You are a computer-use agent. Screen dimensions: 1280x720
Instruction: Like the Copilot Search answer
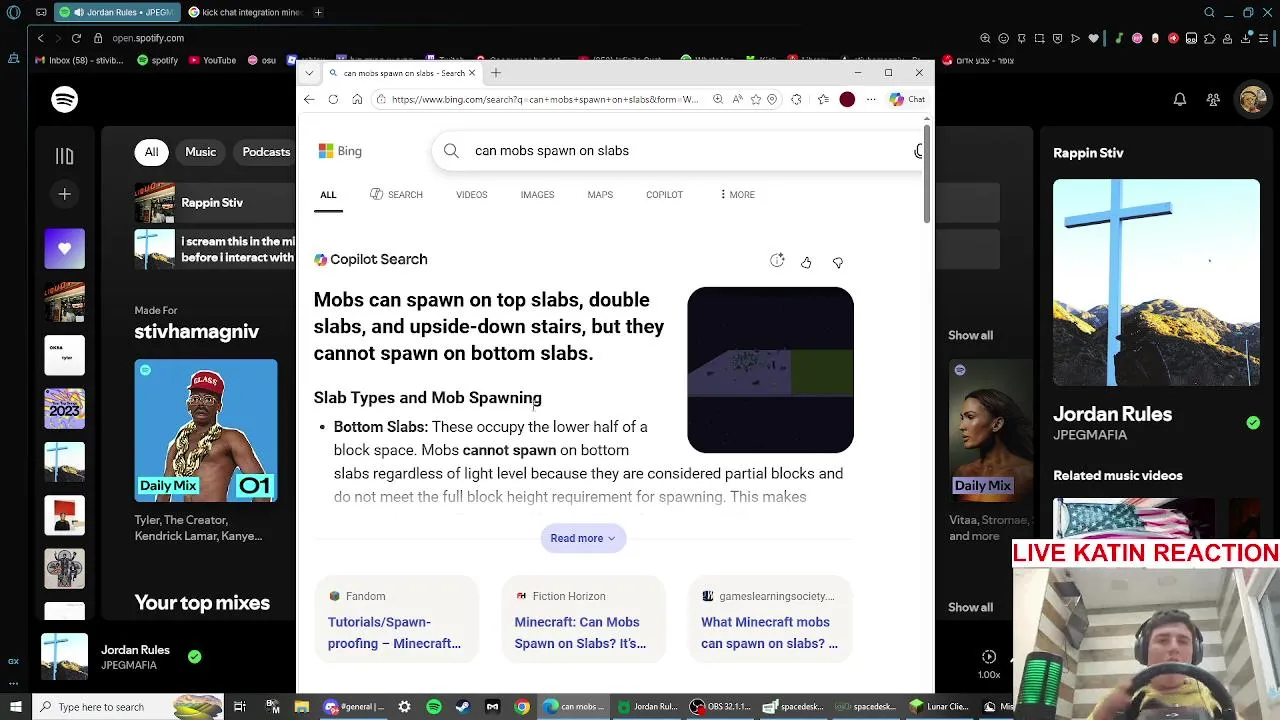(806, 262)
